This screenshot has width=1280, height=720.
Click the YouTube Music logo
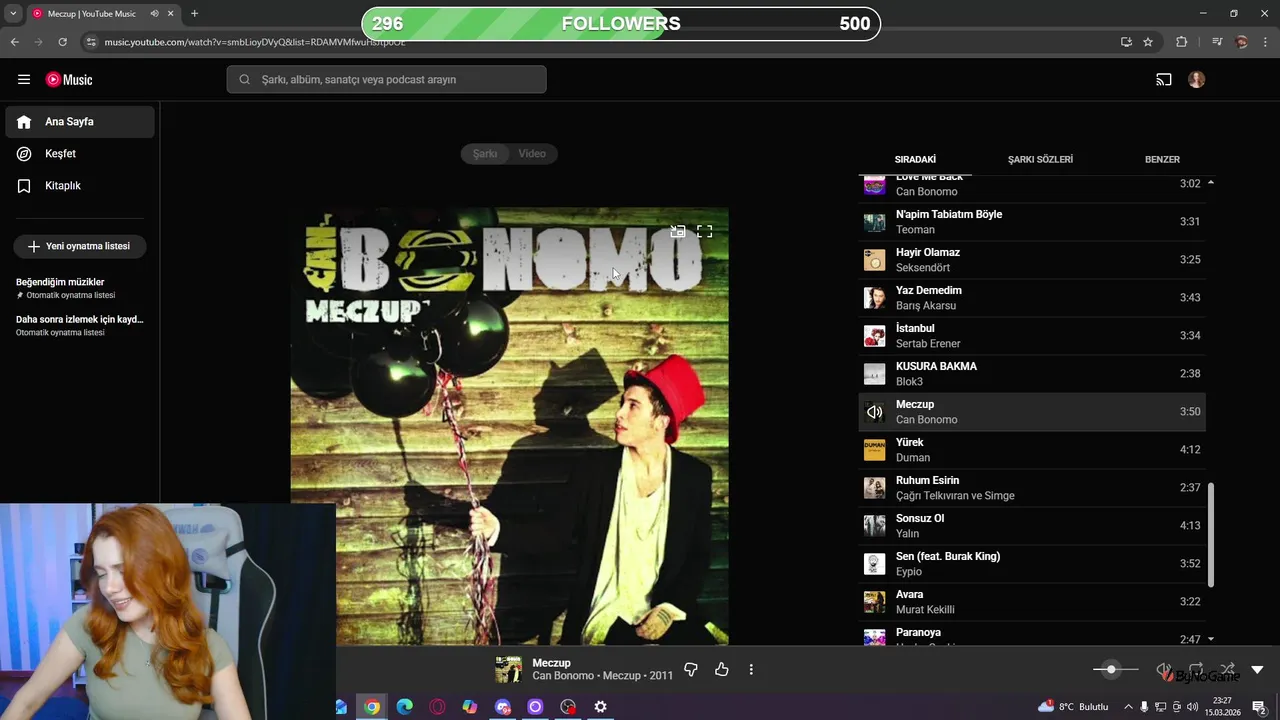69,80
